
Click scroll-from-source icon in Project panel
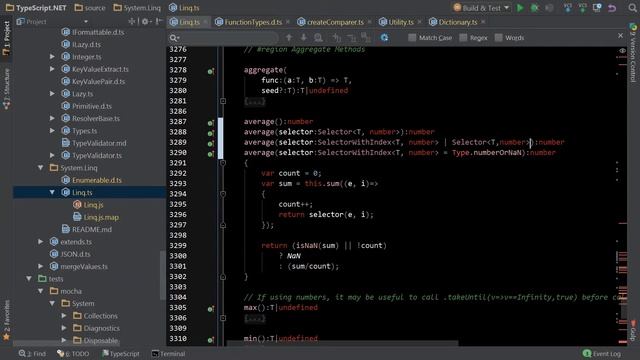(131, 21)
